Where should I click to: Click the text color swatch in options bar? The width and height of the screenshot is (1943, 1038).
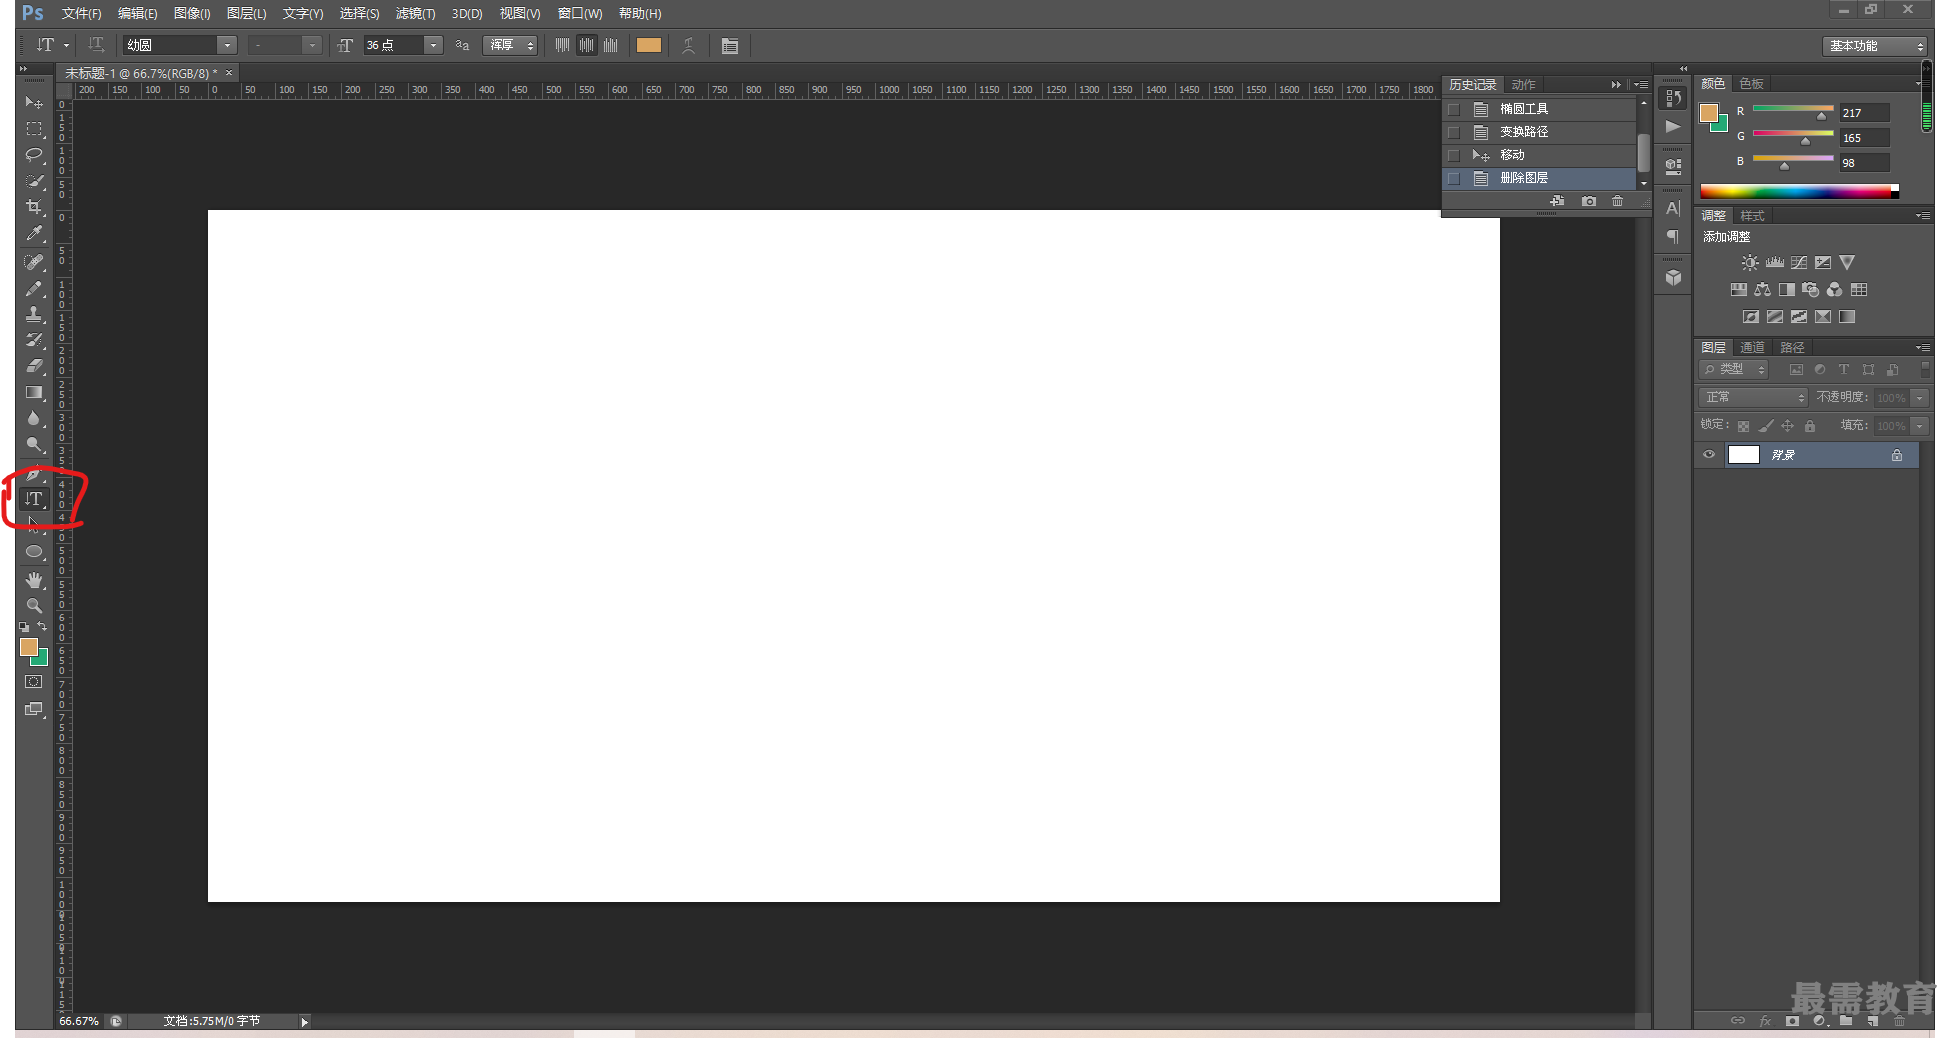(x=649, y=45)
